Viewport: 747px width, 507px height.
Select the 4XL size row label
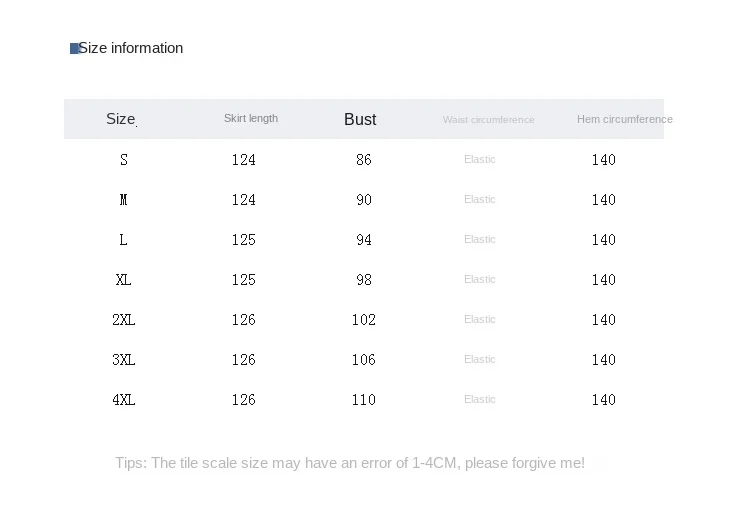(x=124, y=400)
